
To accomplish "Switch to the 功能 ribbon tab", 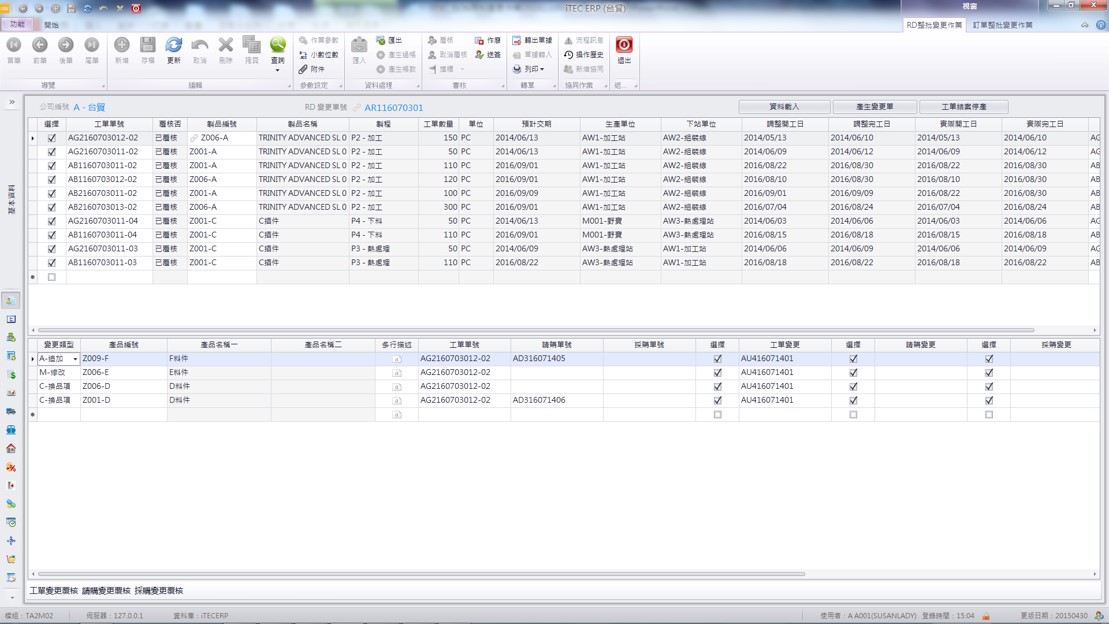I will [17, 24].
